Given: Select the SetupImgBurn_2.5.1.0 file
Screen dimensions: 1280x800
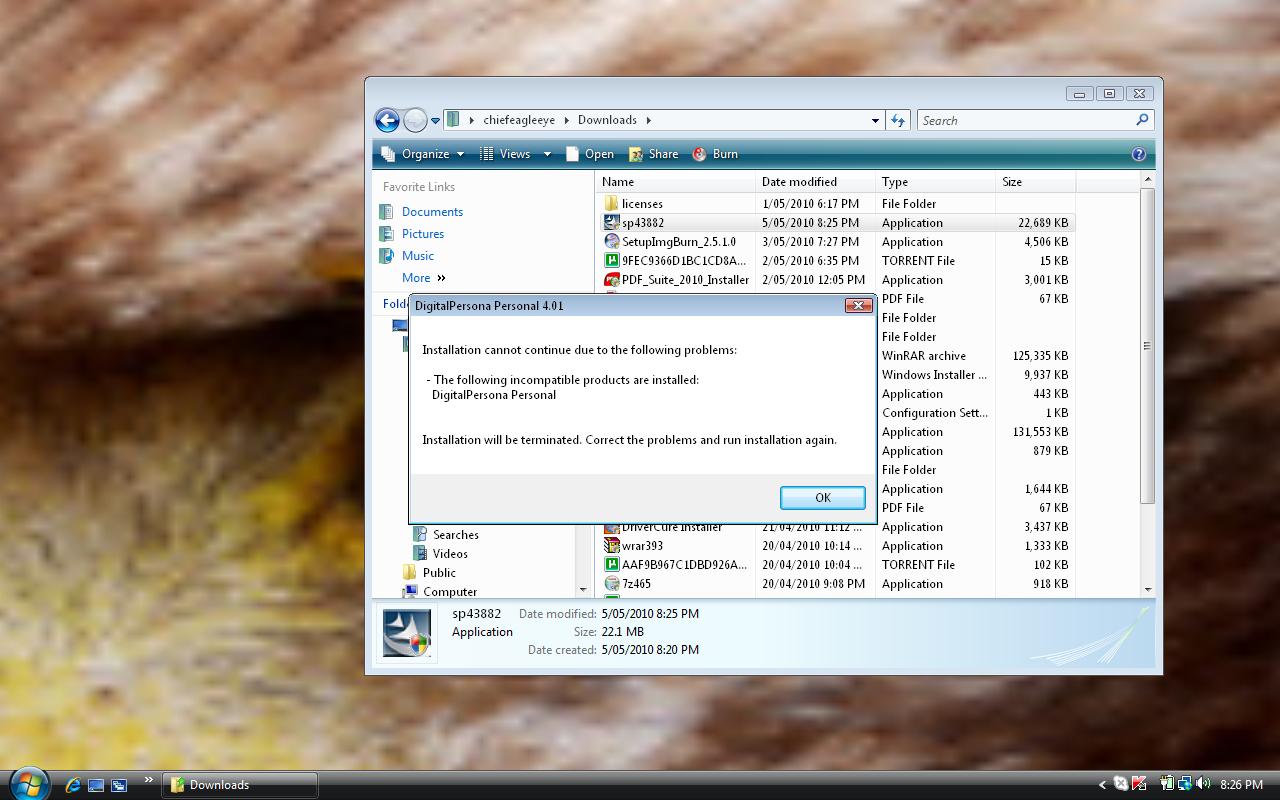Looking at the screenshot, I should 836,242.
